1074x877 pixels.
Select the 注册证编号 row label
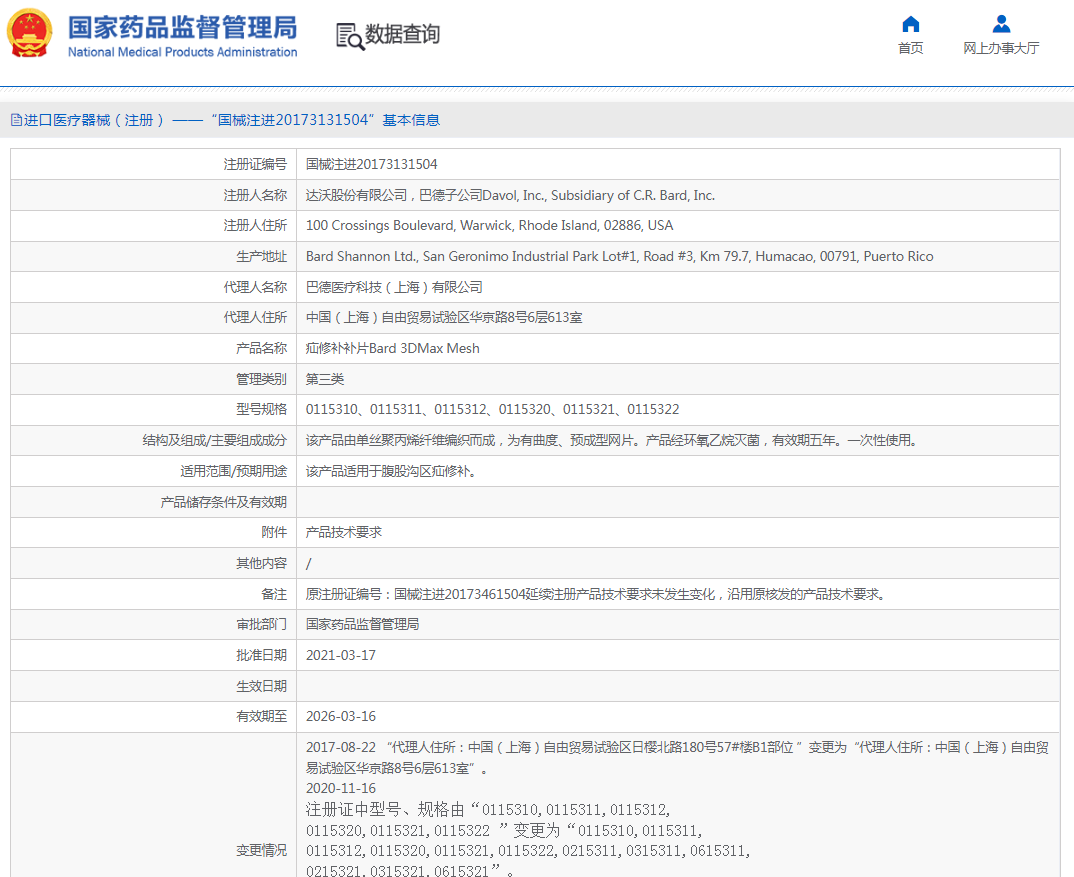click(x=255, y=164)
